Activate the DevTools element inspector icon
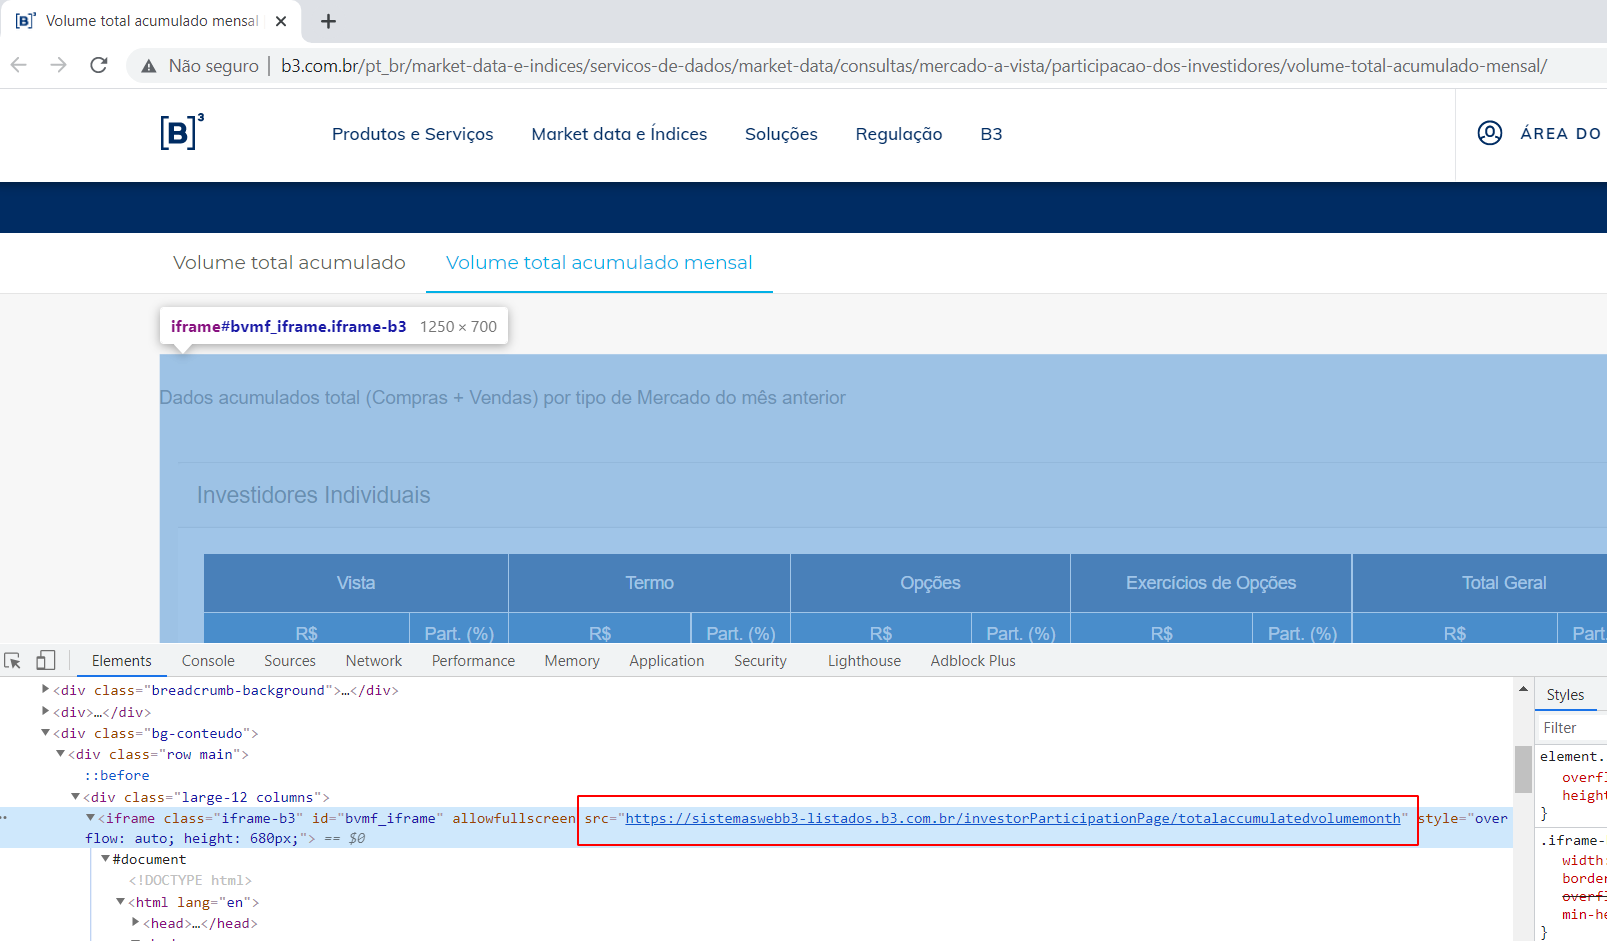Viewport: 1607px width, 941px height. [13, 661]
